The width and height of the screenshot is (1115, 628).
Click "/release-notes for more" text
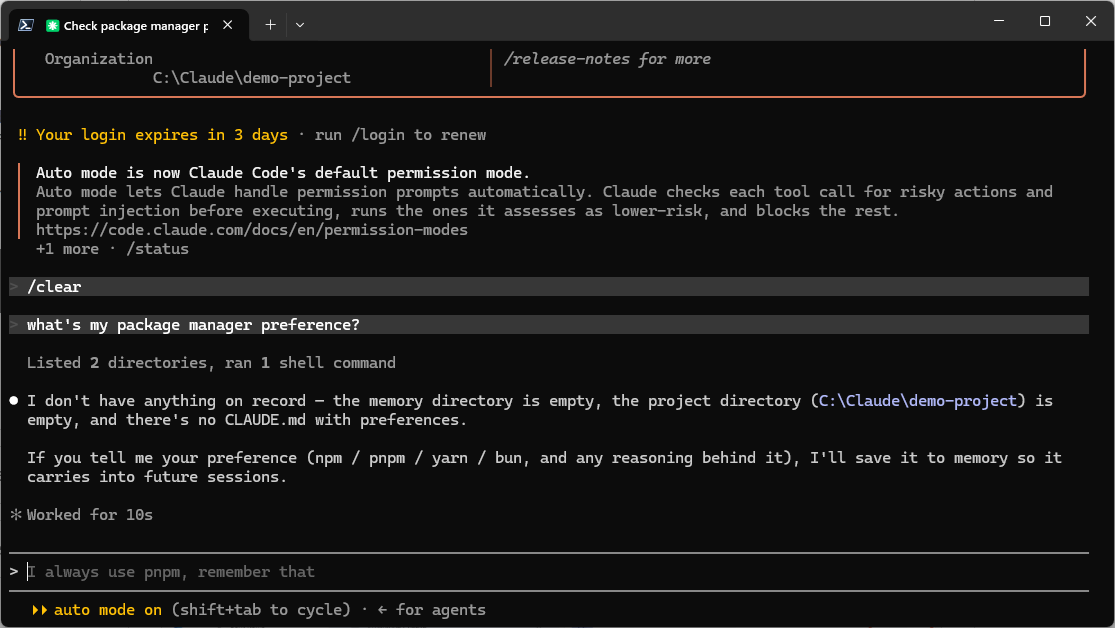point(607,59)
